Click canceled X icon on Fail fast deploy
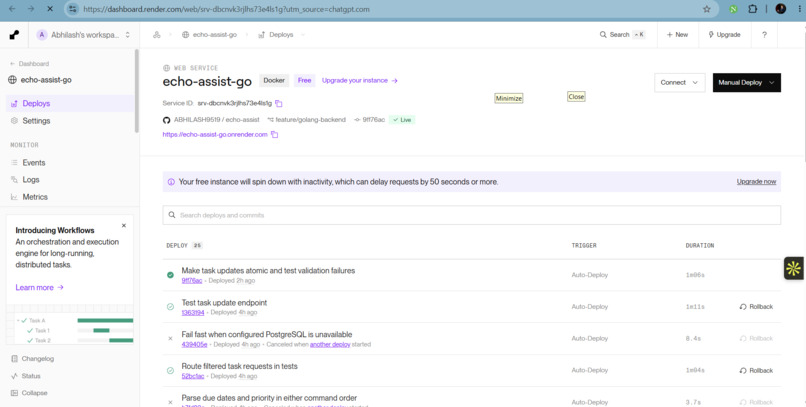806x407 pixels. 170,339
